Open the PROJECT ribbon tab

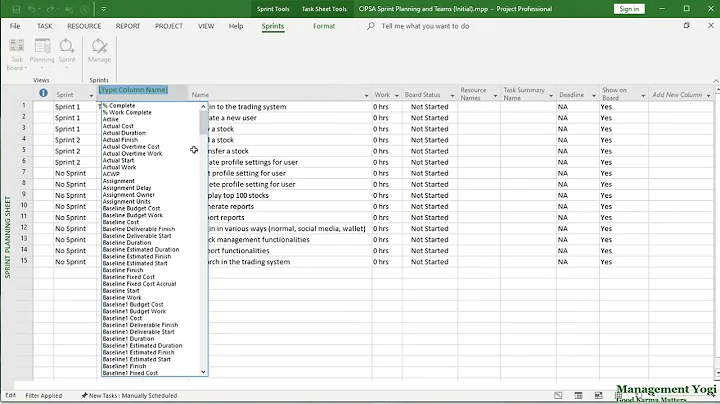169,26
